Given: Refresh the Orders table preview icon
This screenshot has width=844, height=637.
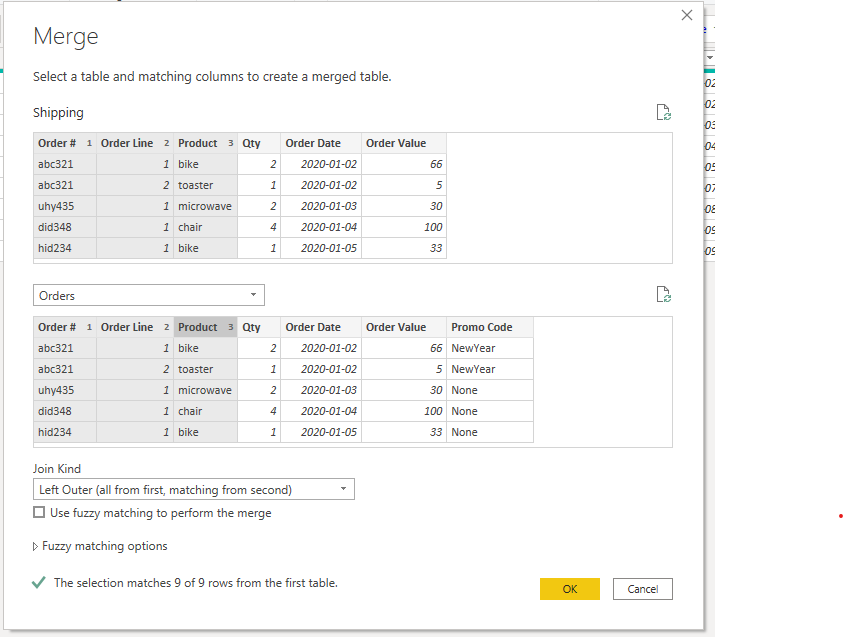Looking at the screenshot, I should (x=663, y=295).
